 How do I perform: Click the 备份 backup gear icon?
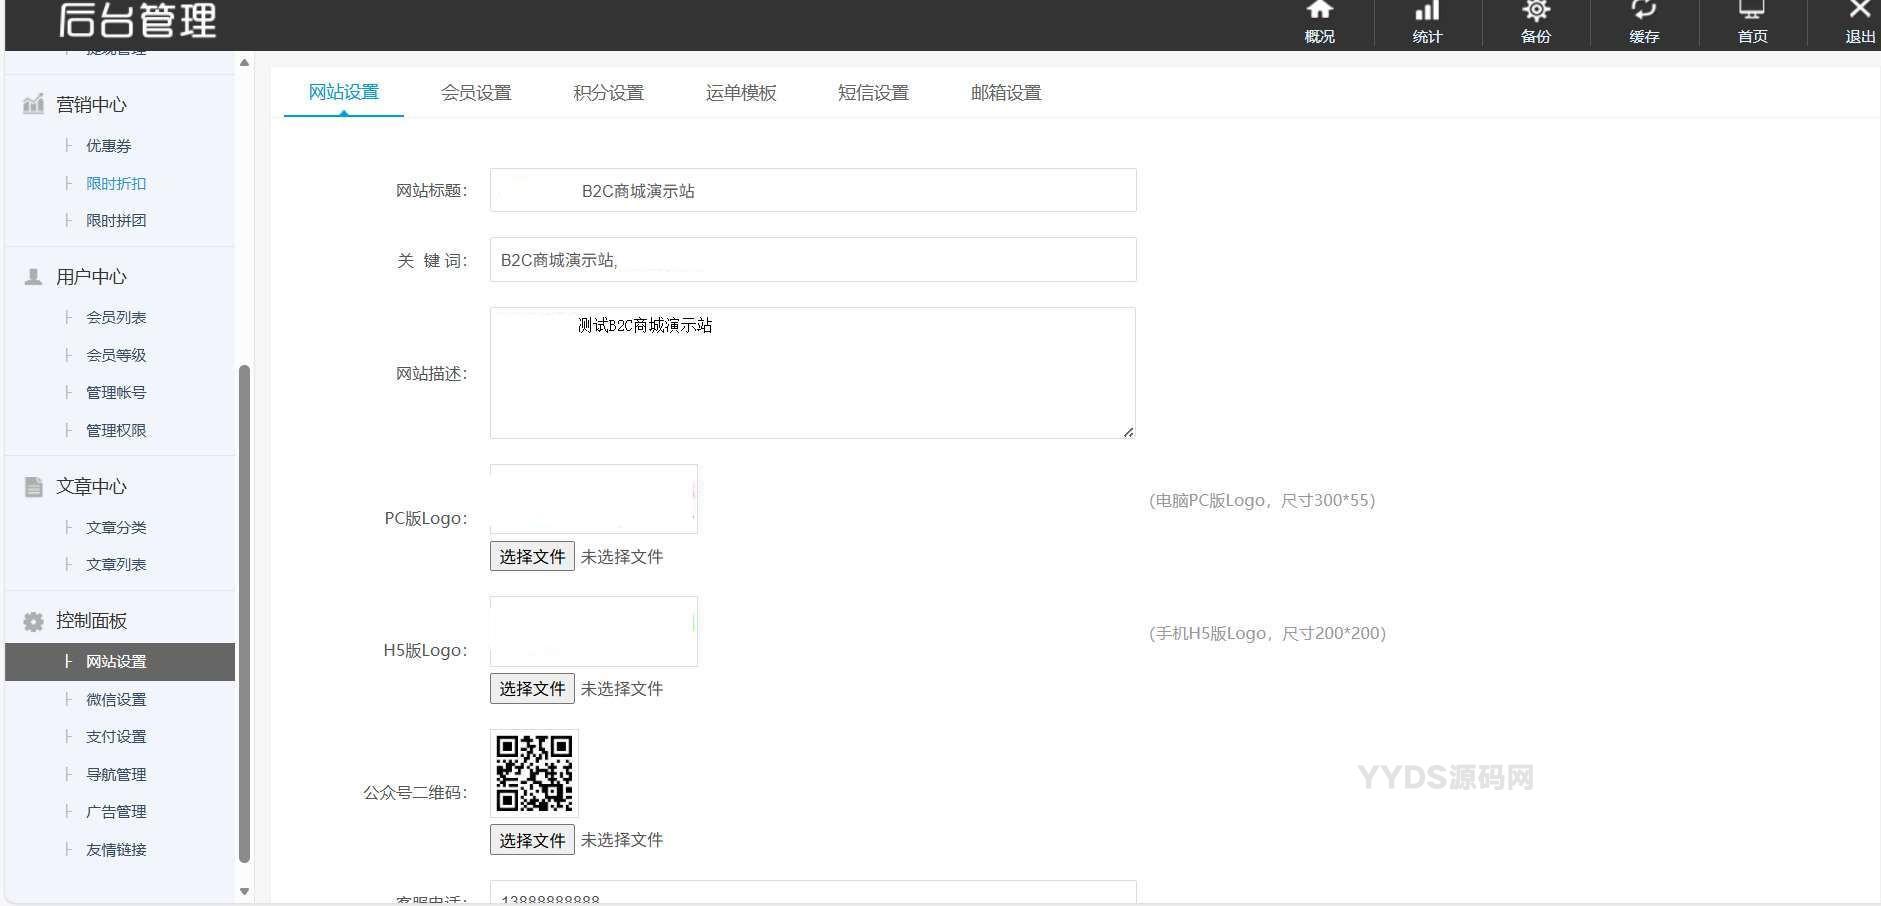(x=1534, y=20)
